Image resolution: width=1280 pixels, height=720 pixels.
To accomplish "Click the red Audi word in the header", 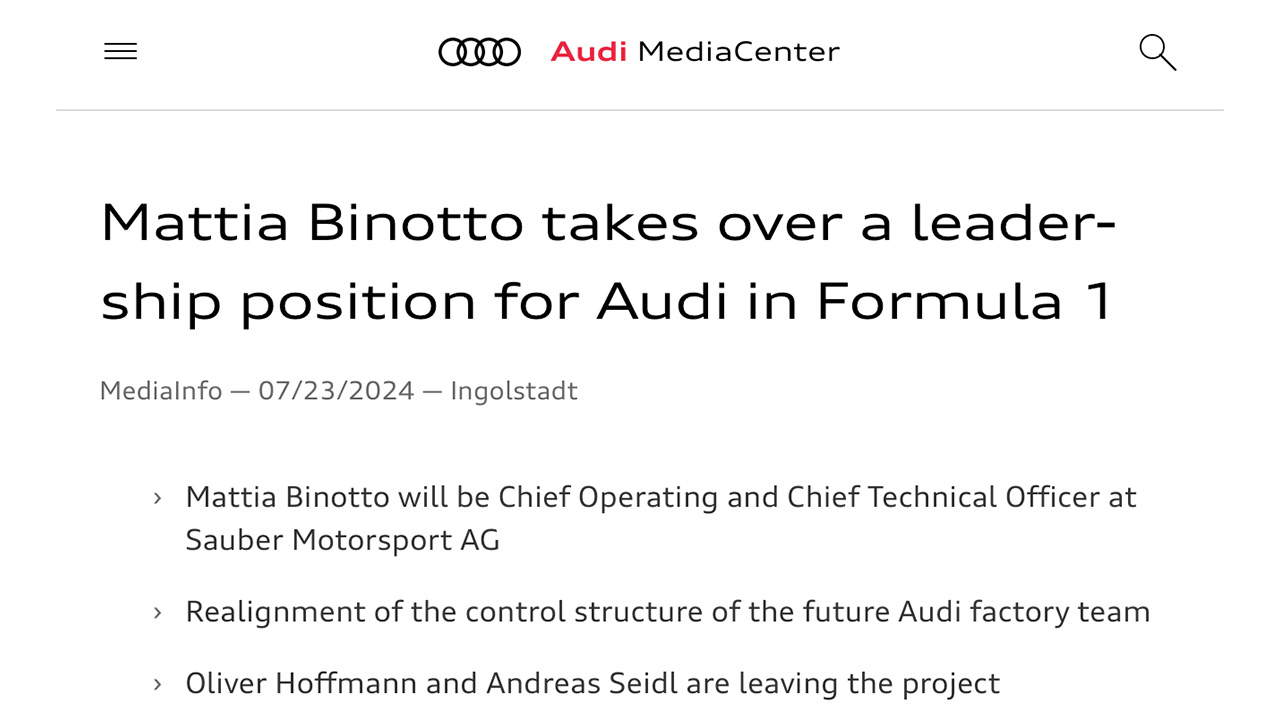I will [x=588, y=52].
